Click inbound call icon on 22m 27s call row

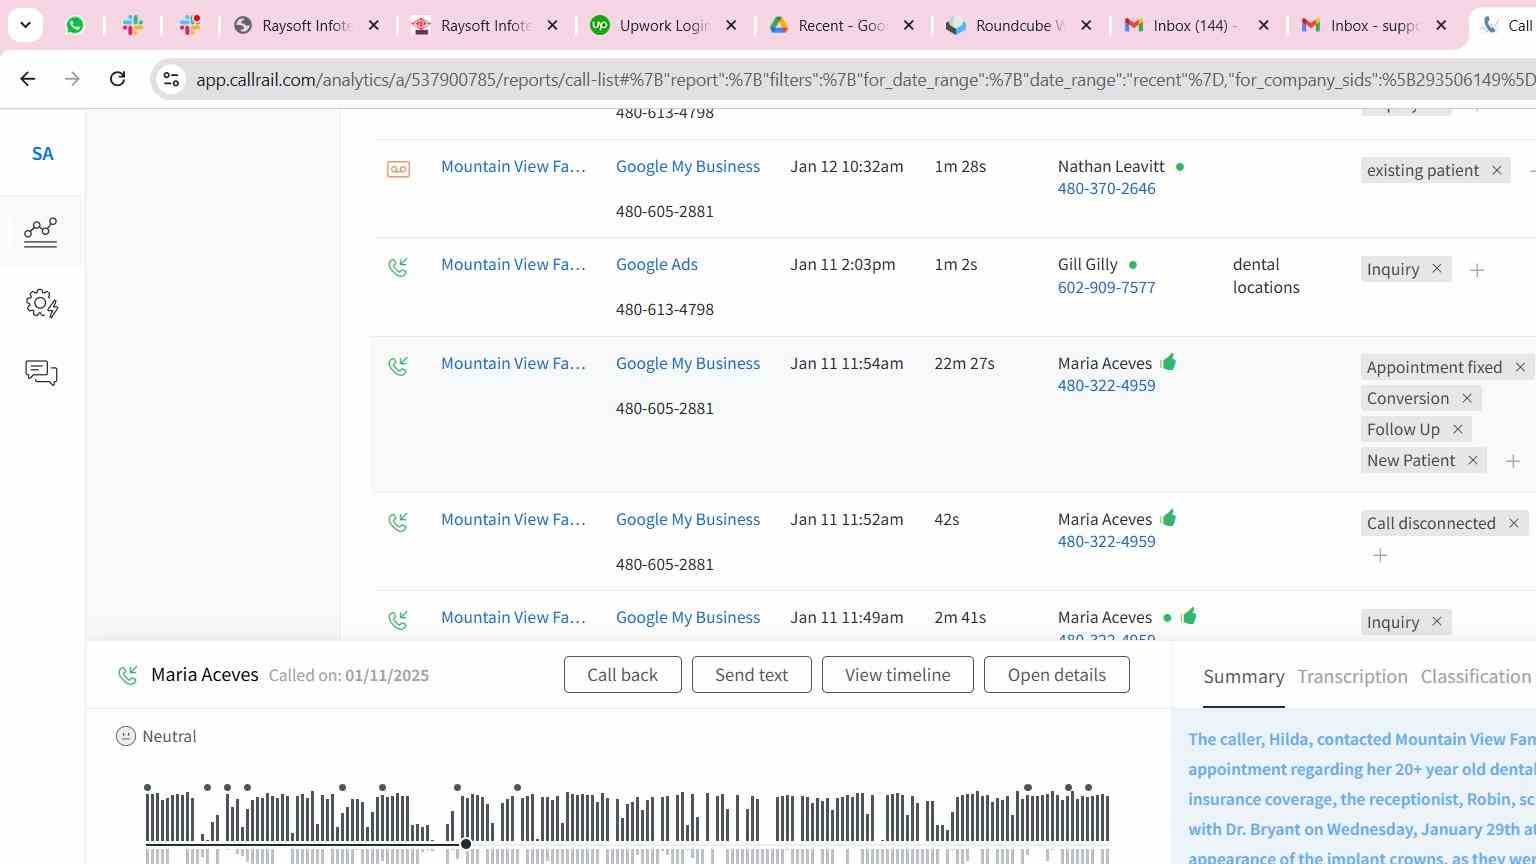(x=398, y=366)
